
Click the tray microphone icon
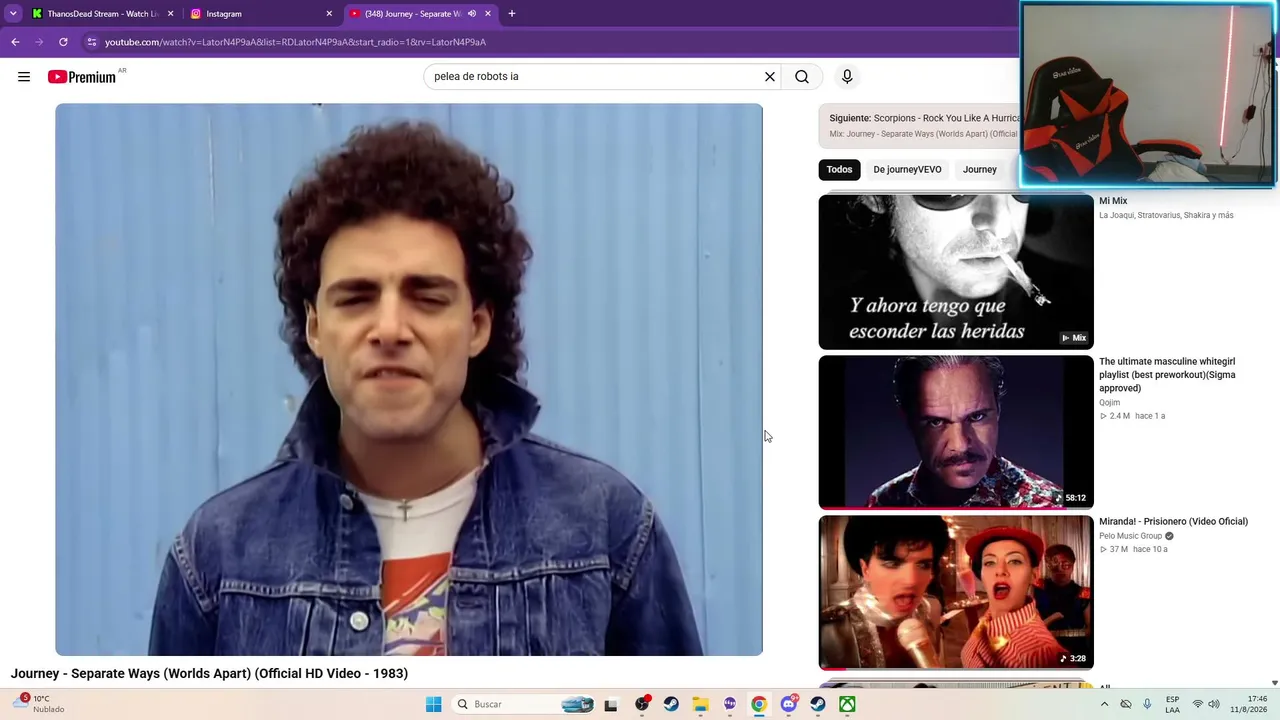pyautogui.click(x=1147, y=704)
